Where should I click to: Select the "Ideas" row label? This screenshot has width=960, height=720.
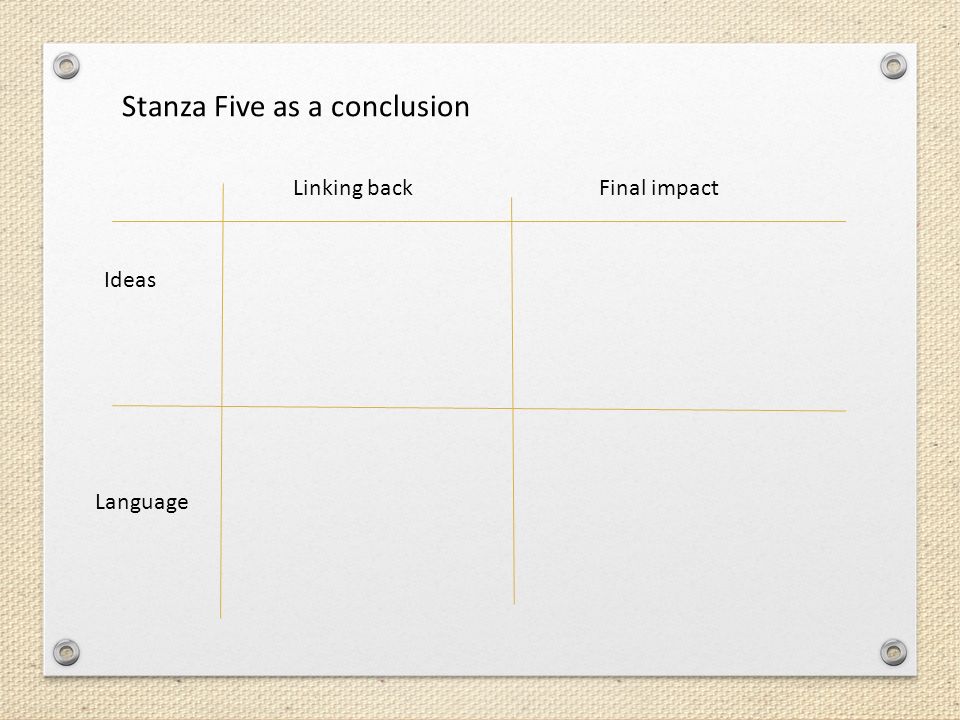click(x=130, y=280)
